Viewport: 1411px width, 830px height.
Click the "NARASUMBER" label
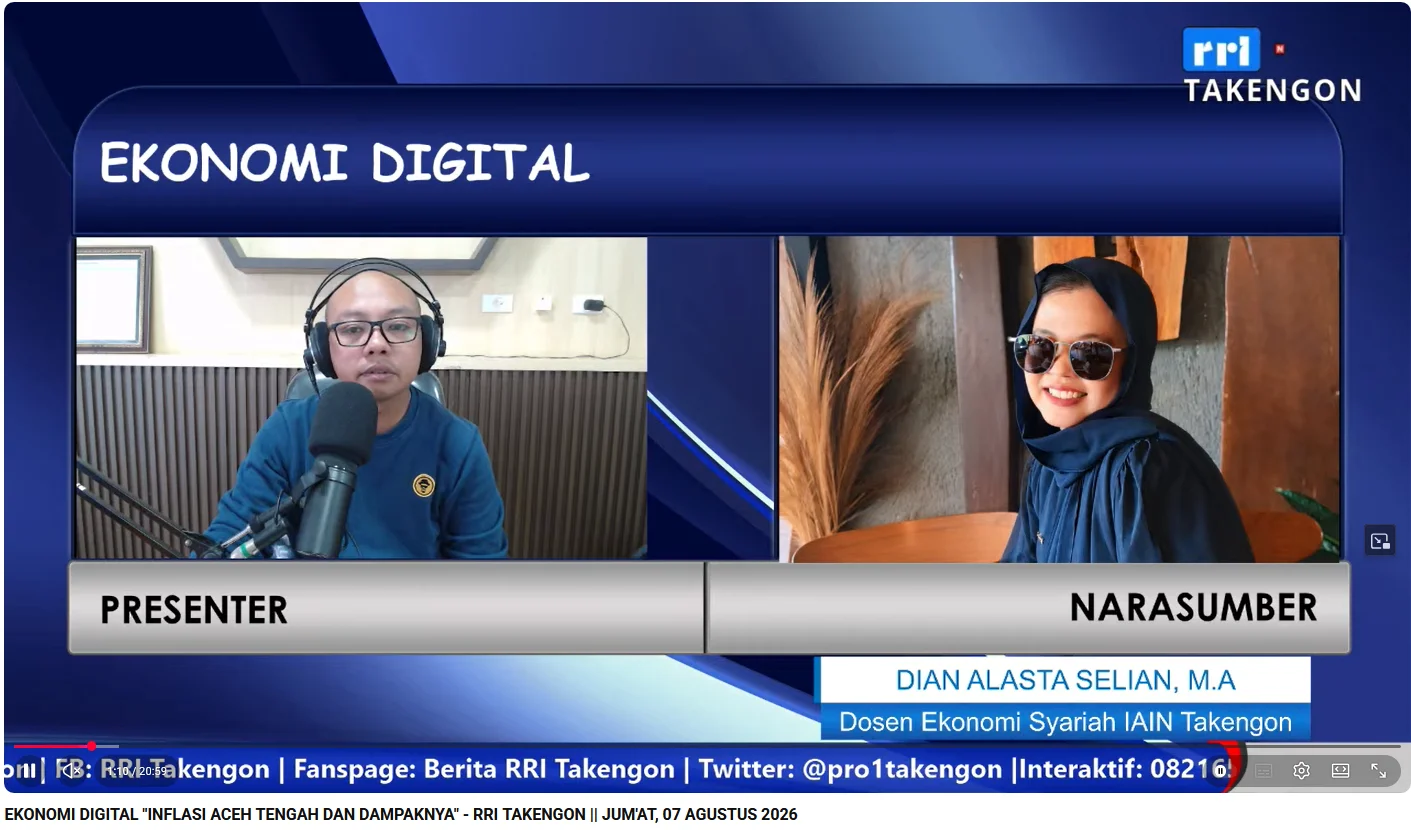[1193, 607]
